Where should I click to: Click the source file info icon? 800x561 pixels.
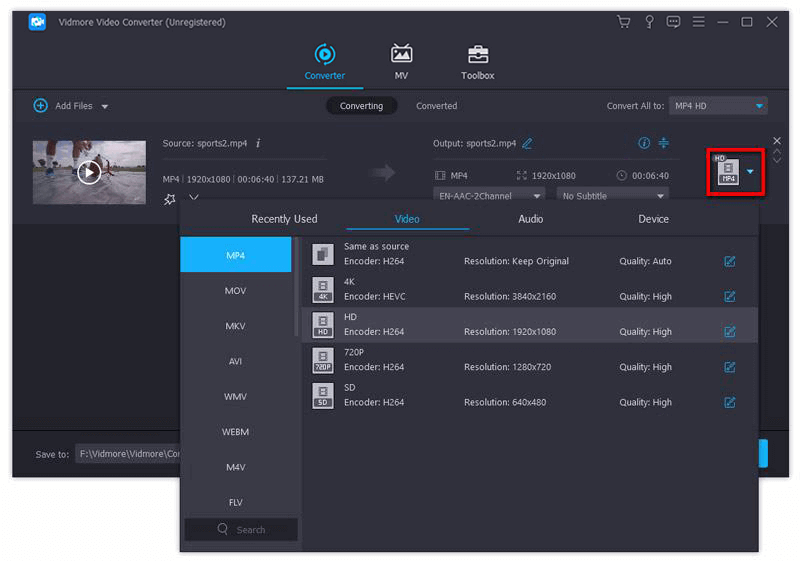pyautogui.click(x=258, y=143)
